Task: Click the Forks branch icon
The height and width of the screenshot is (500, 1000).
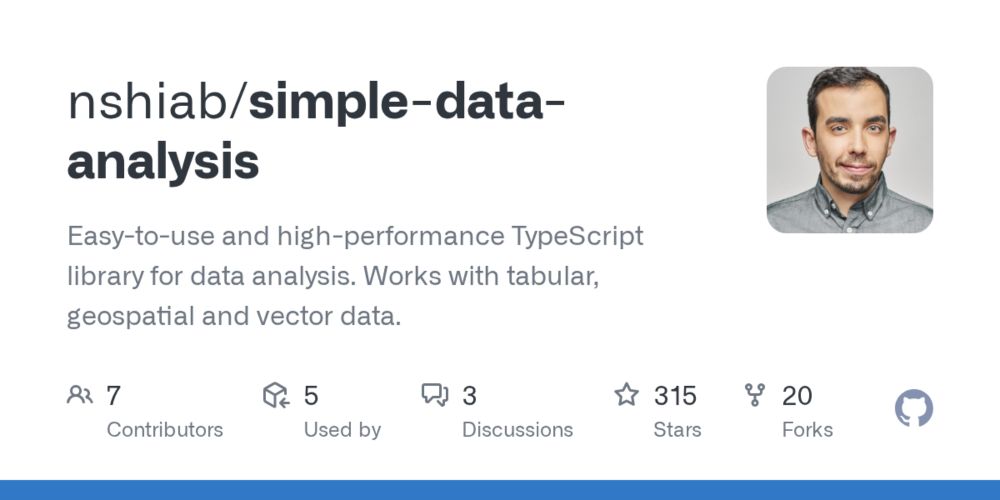Action: click(755, 395)
